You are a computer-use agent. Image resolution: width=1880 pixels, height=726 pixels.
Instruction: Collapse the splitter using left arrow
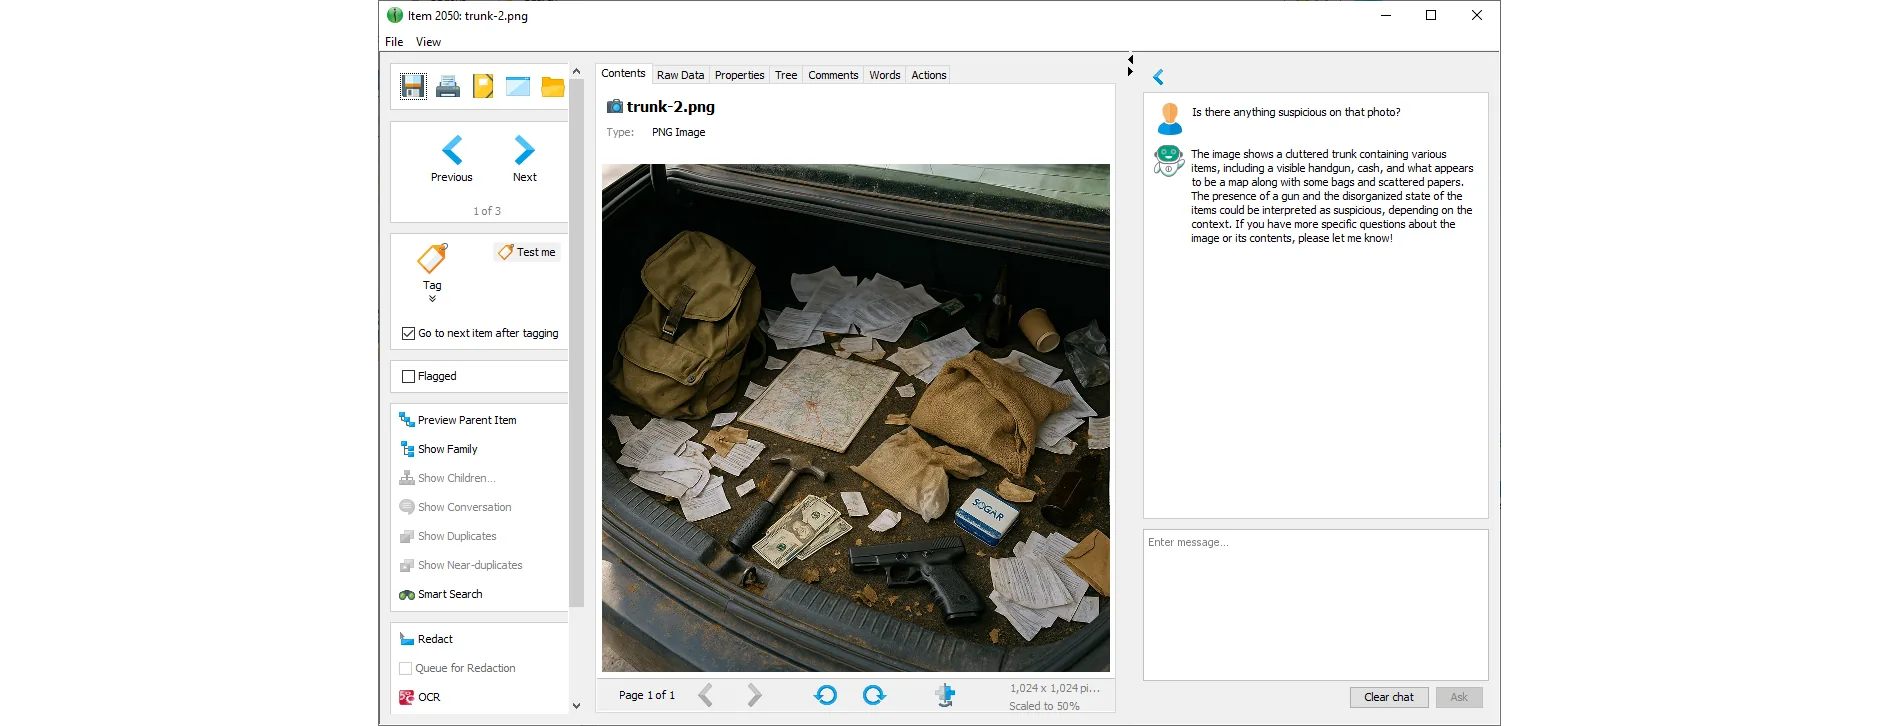click(1130, 59)
